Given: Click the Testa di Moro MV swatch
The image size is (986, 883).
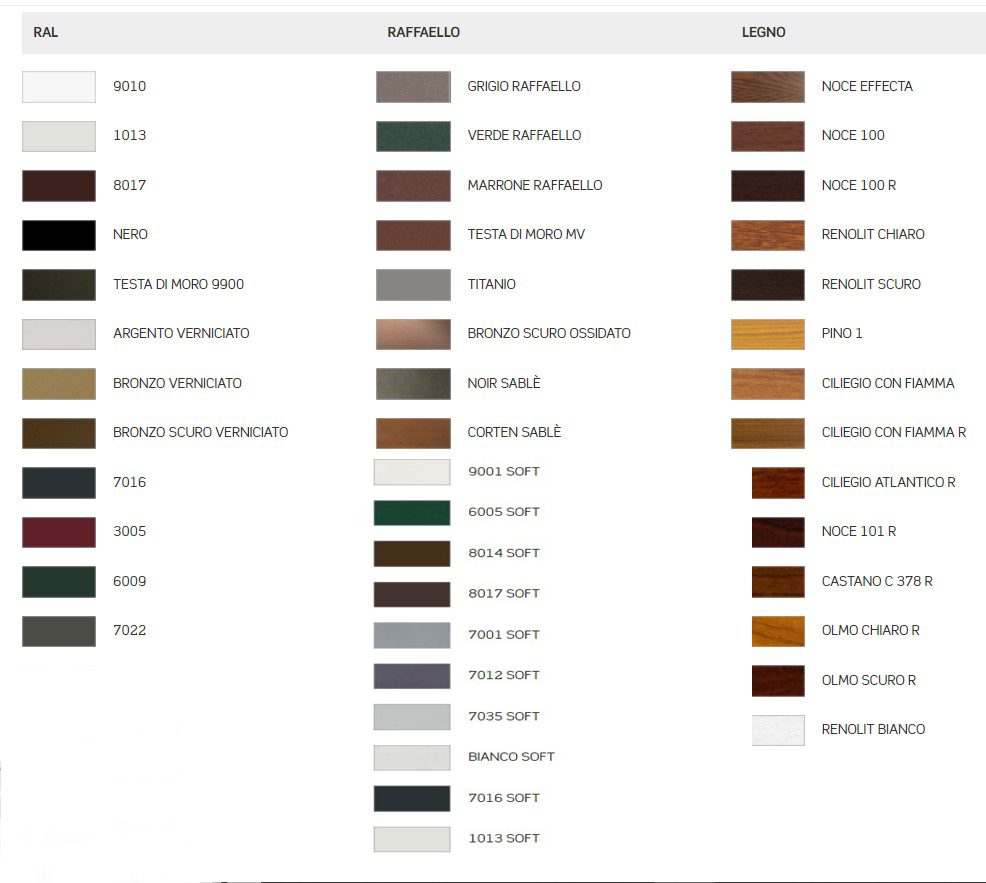Looking at the screenshot, I should pos(413,235).
